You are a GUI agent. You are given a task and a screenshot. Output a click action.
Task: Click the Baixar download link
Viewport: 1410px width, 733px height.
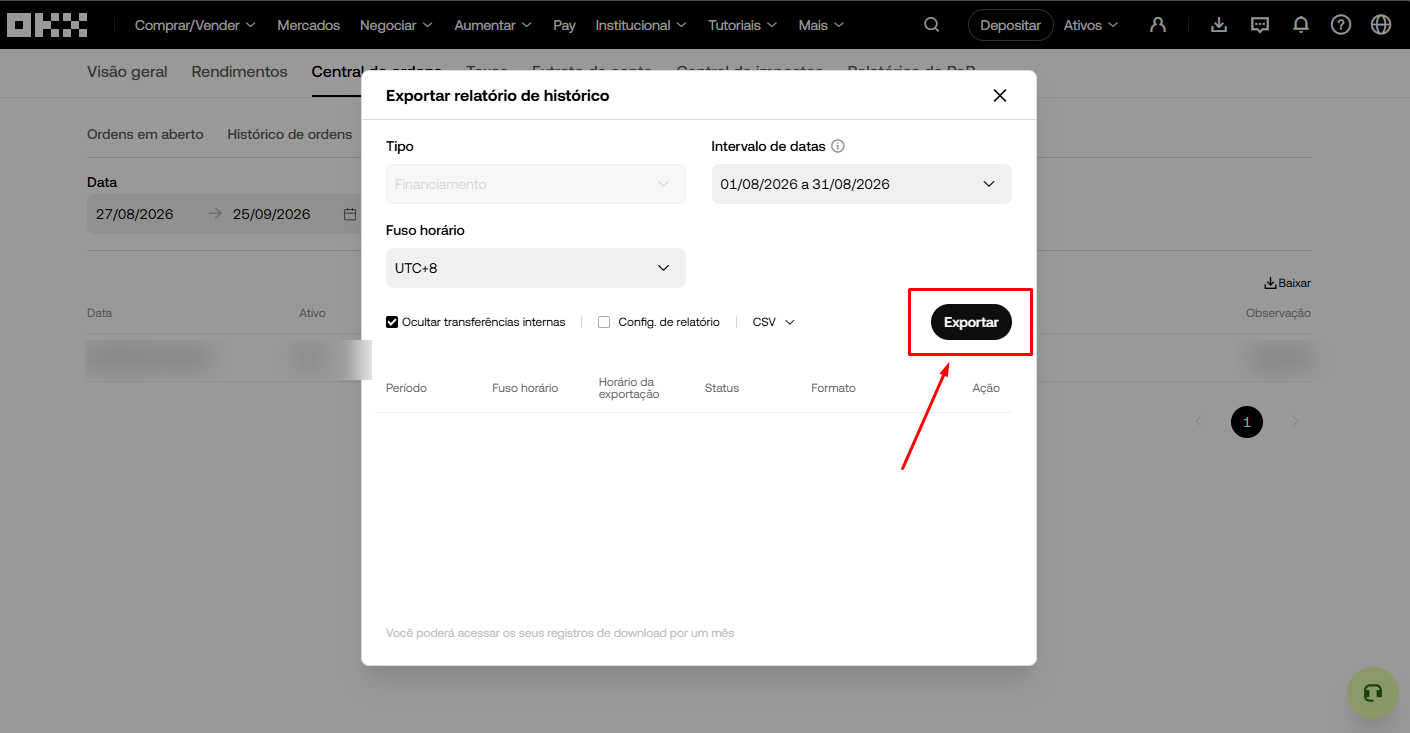pos(1287,283)
